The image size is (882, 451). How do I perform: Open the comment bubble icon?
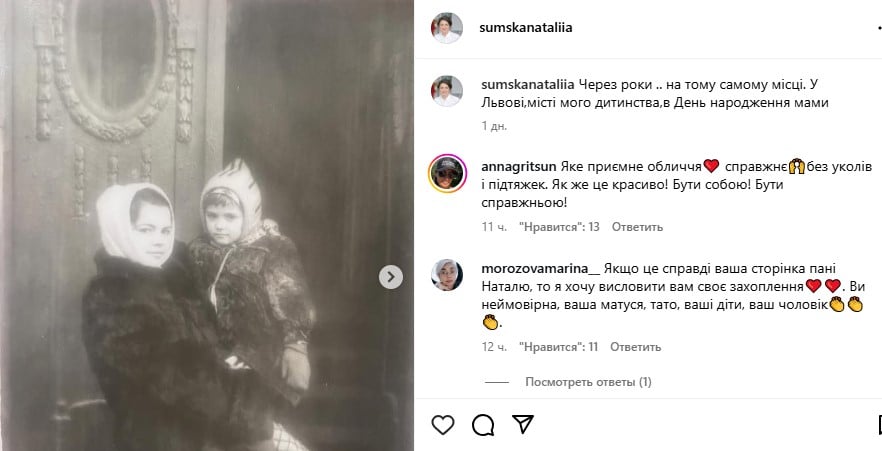[x=483, y=425]
